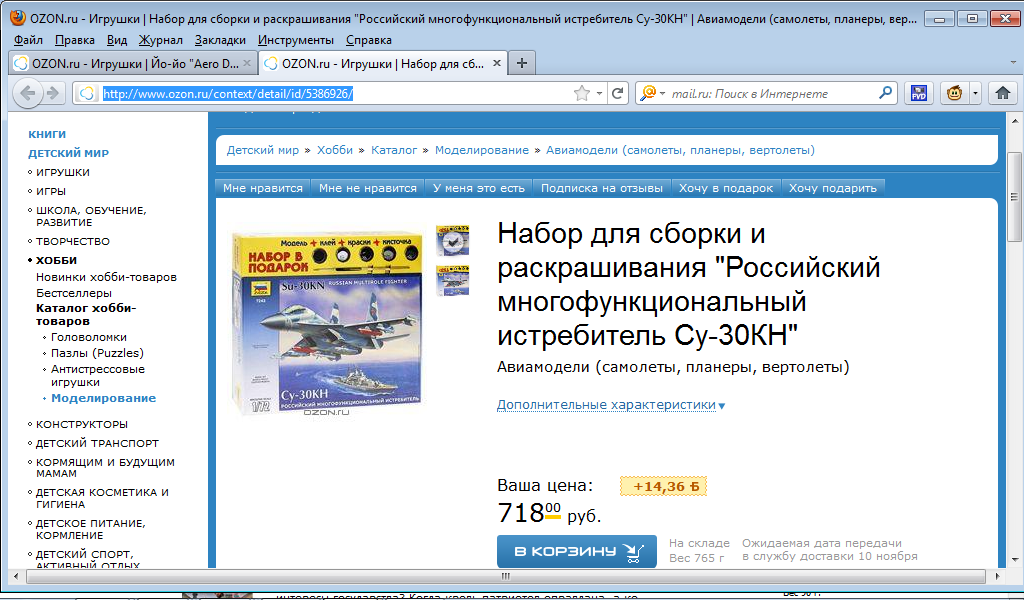Open URL history dropdown arrow

[x=599, y=93]
